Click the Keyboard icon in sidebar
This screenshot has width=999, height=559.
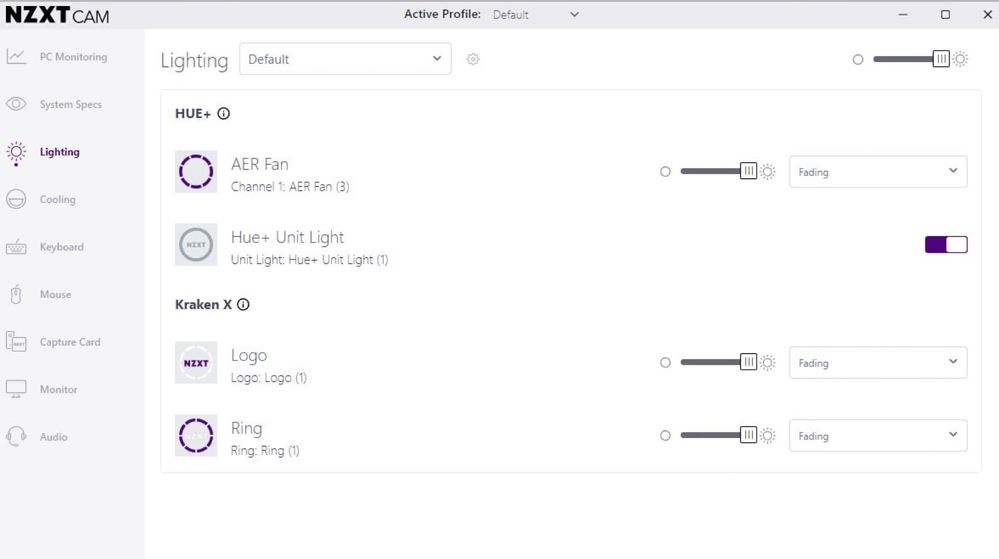click(16, 247)
